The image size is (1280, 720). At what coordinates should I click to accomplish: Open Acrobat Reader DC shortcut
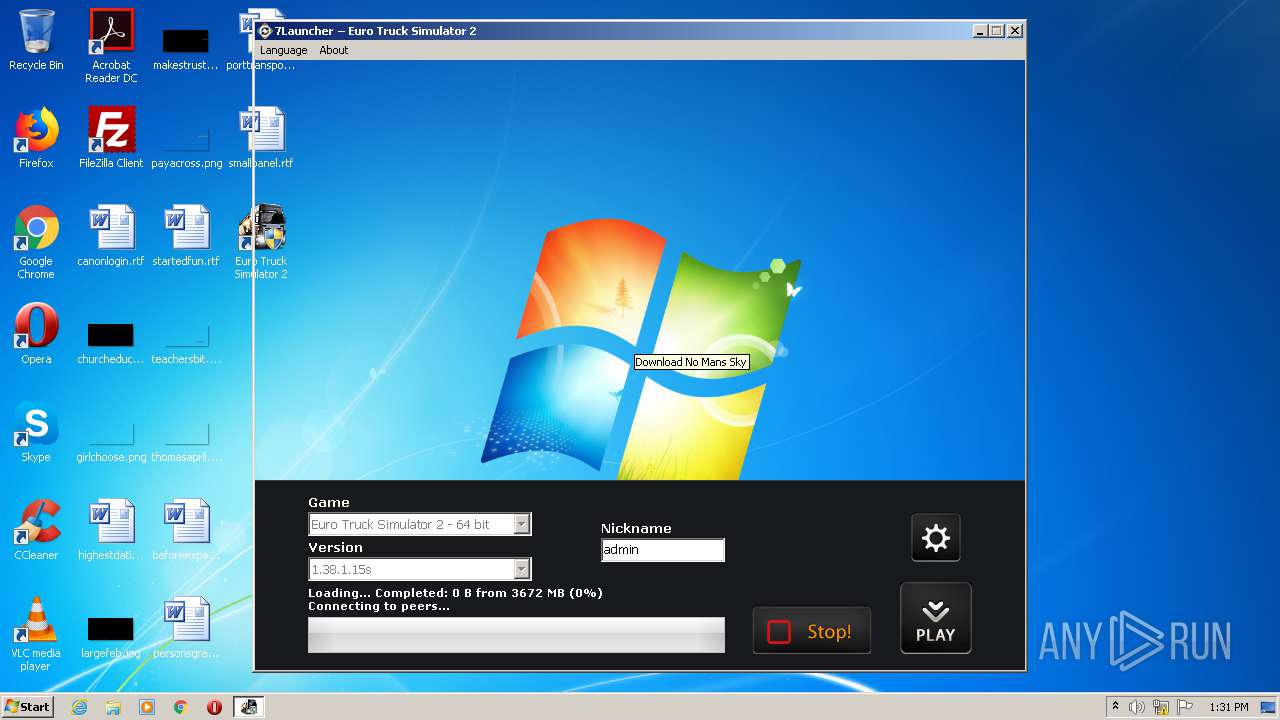click(111, 46)
